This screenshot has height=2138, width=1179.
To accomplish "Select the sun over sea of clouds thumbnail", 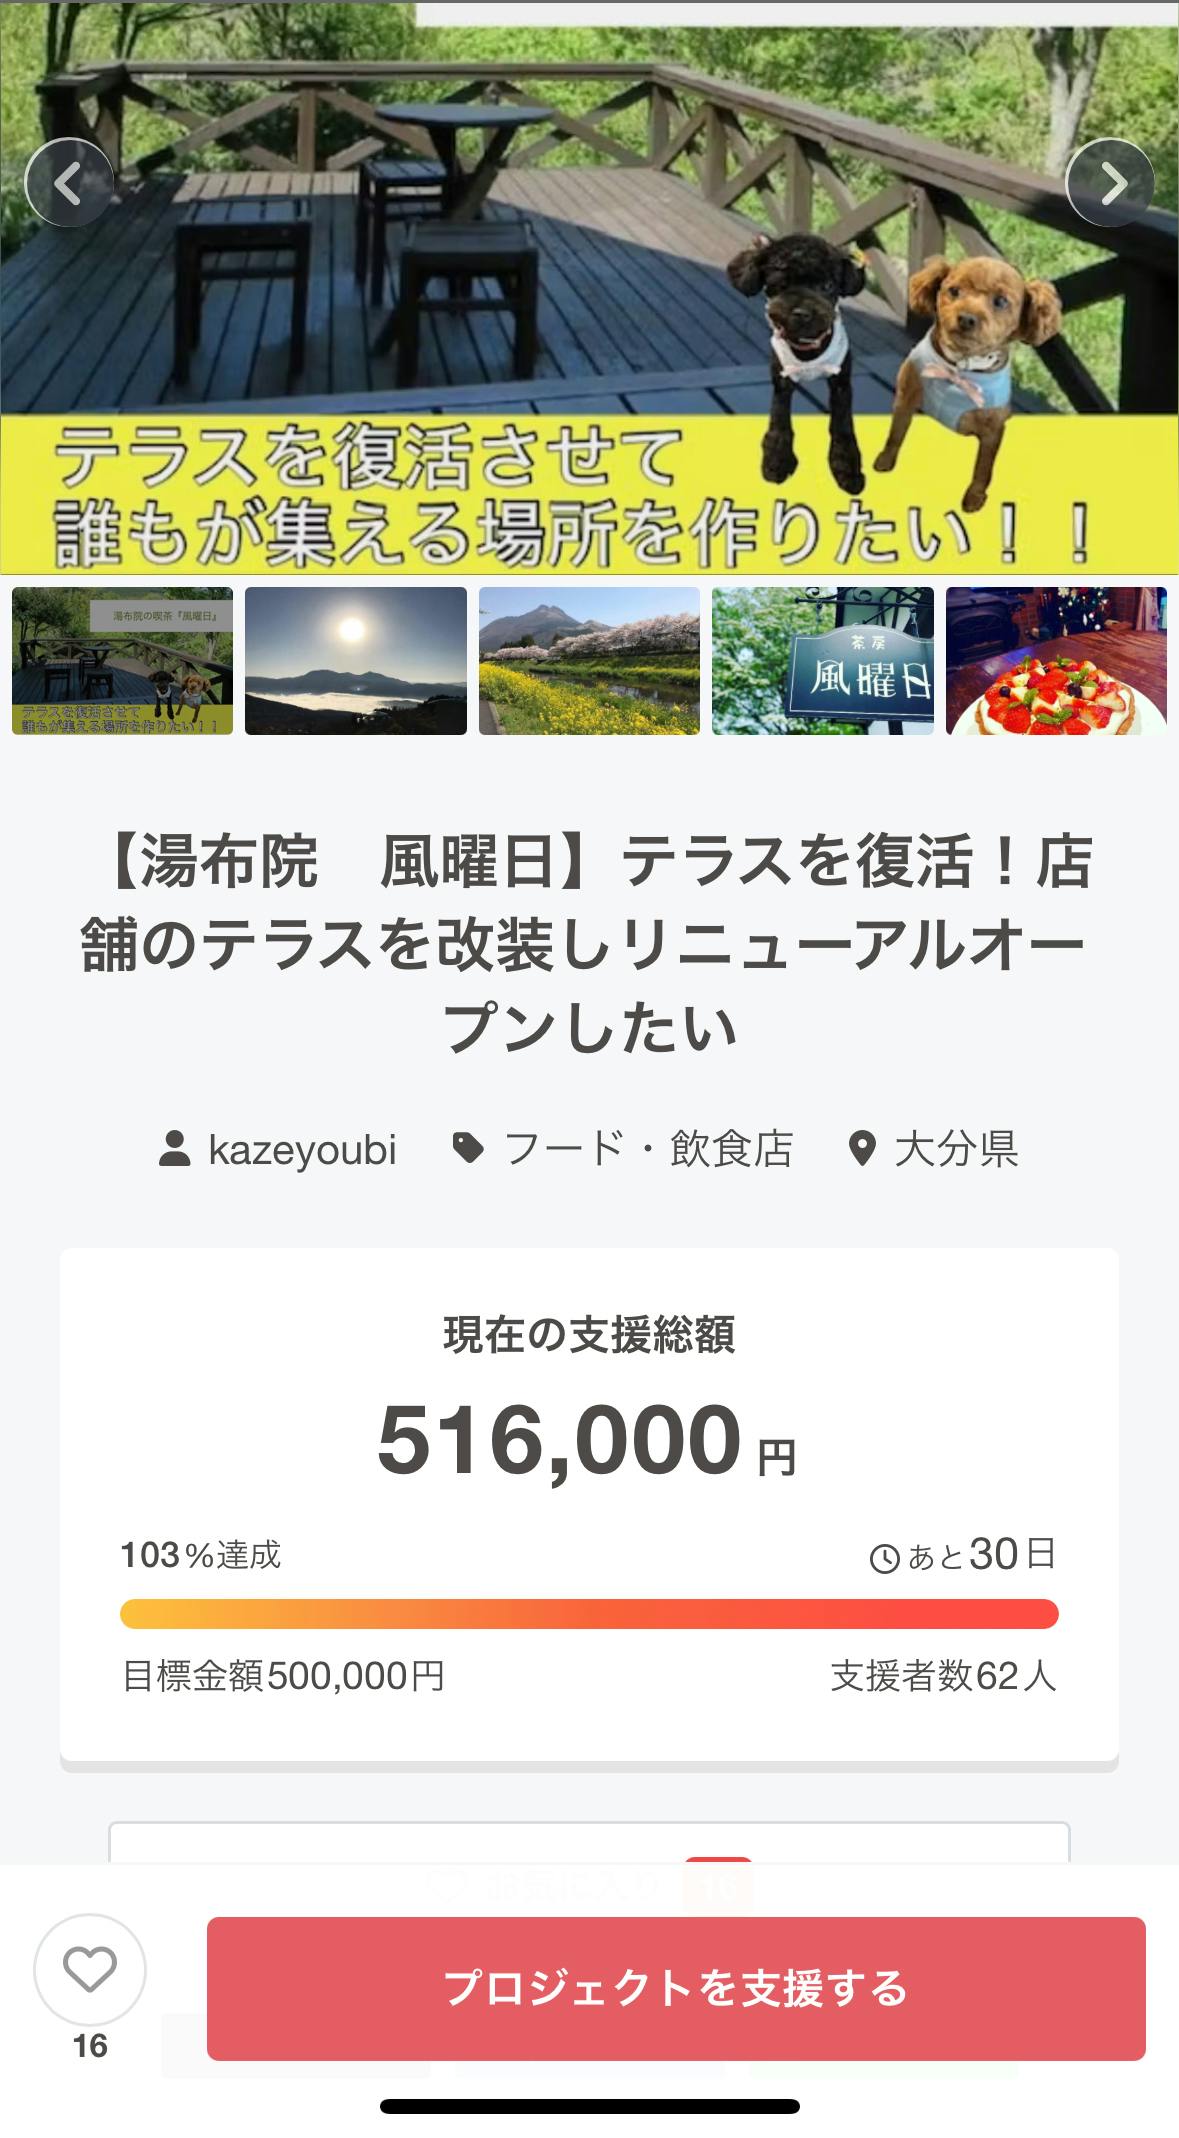I will pyautogui.click(x=356, y=661).
